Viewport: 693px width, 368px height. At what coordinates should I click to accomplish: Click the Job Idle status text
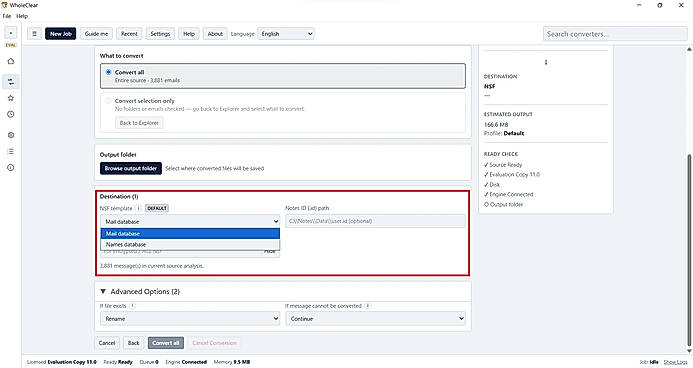pos(649,362)
